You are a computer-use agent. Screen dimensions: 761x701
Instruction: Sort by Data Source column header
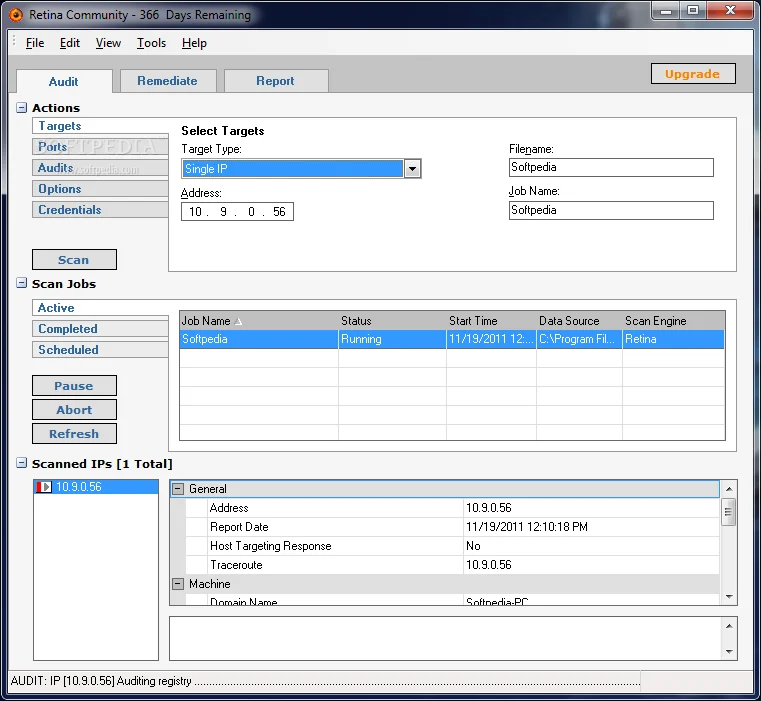click(579, 321)
